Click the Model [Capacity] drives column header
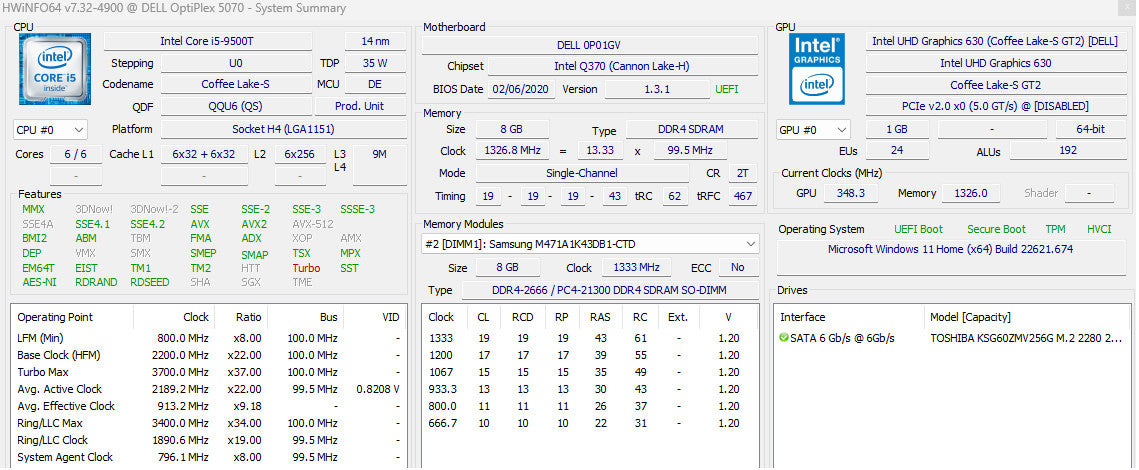 970,317
